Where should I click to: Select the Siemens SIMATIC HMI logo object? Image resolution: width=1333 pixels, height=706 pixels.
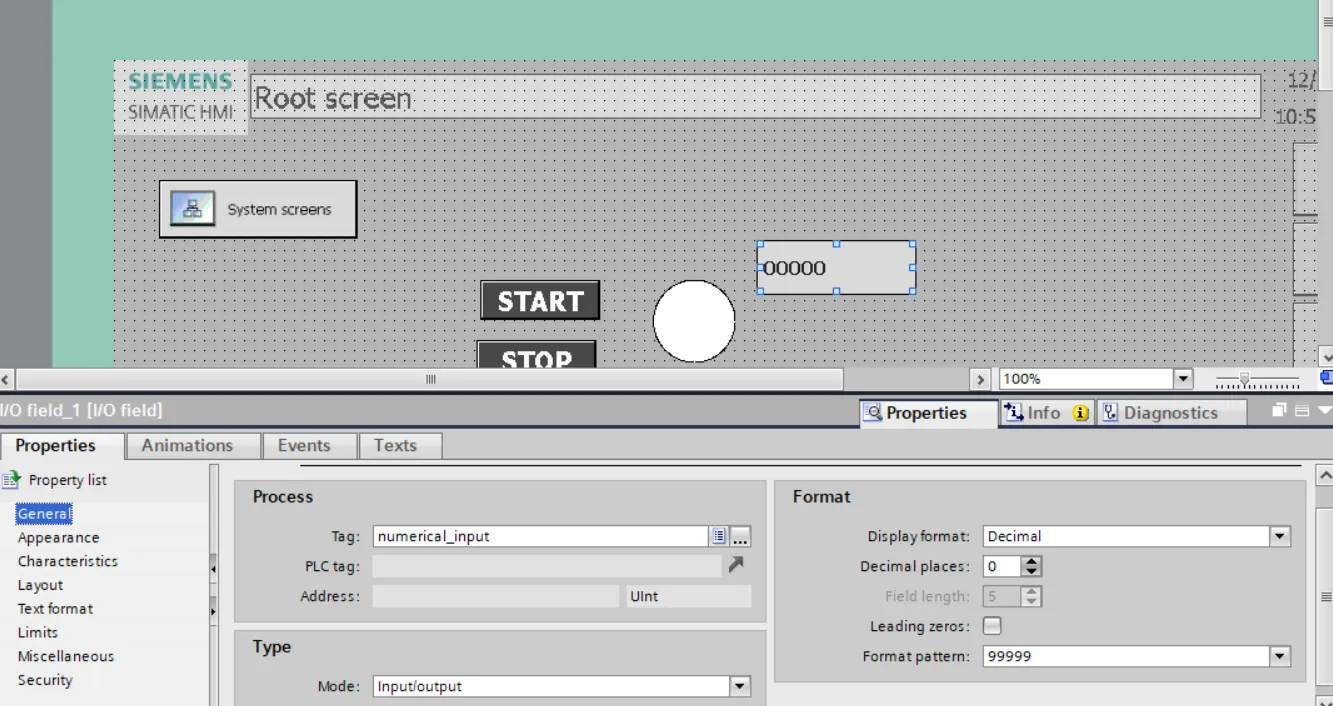[180, 96]
